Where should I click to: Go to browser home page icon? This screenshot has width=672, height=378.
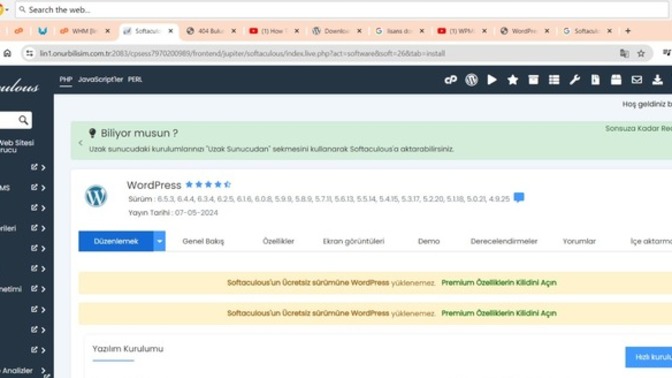(x=7, y=53)
